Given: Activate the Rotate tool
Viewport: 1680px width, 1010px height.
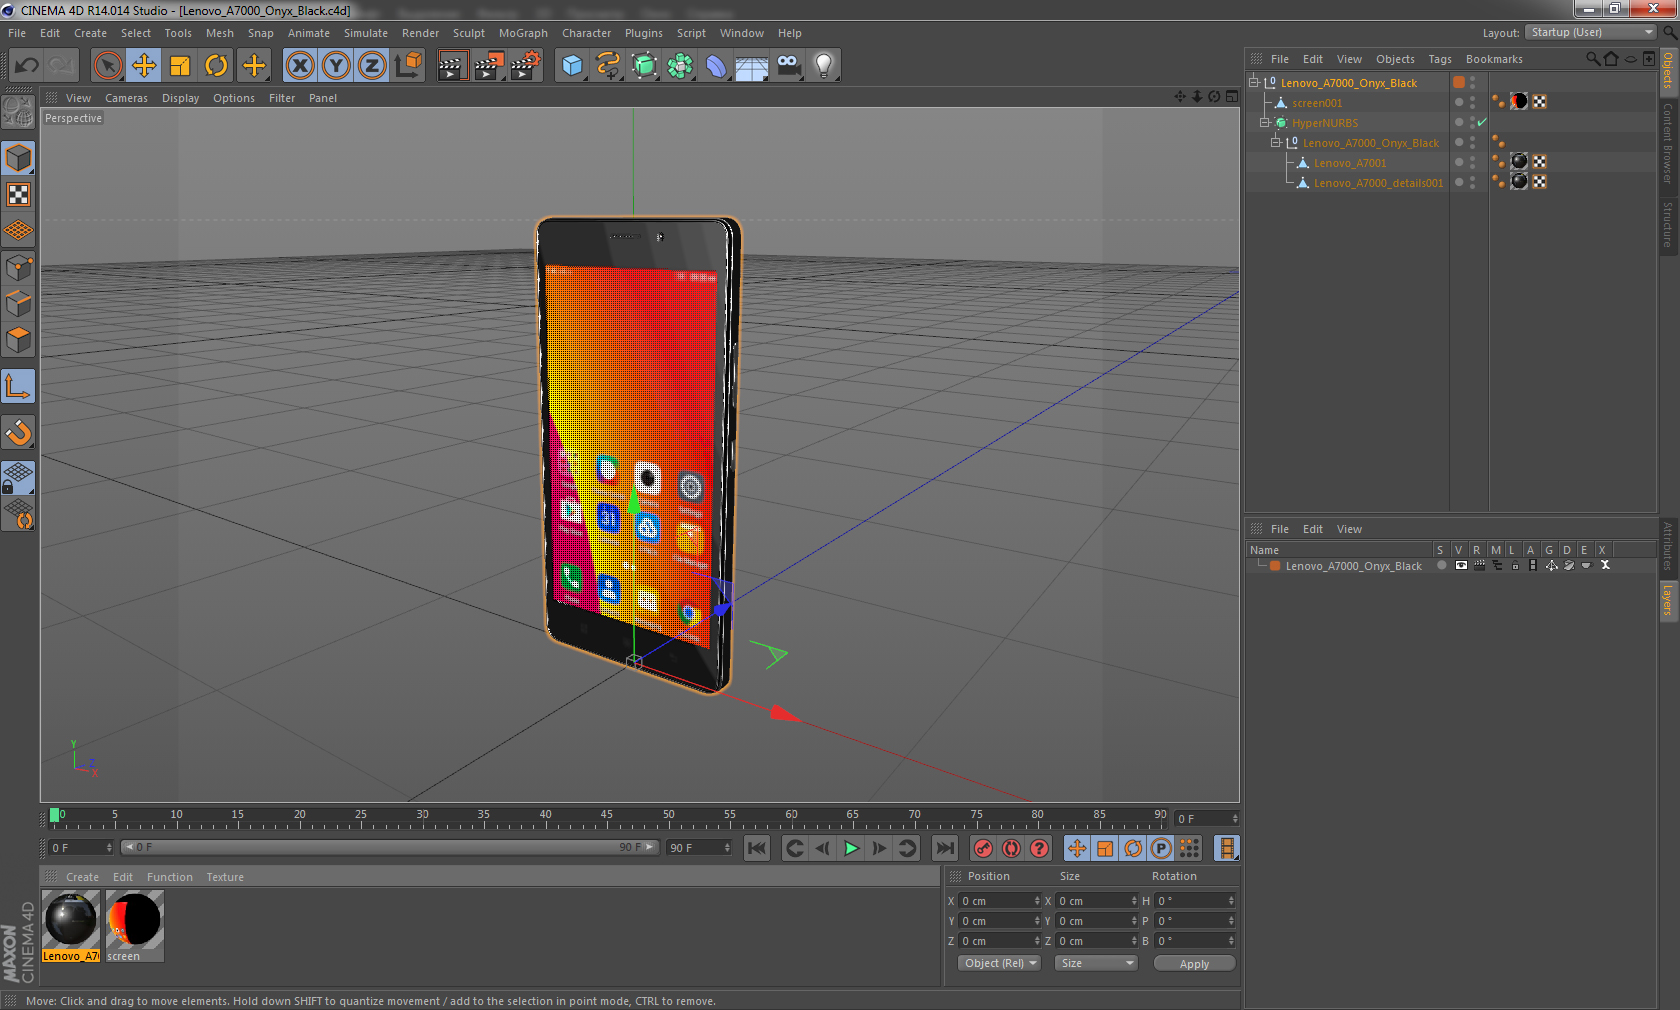Looking at the screenshot, I should [x=216, y=66].
